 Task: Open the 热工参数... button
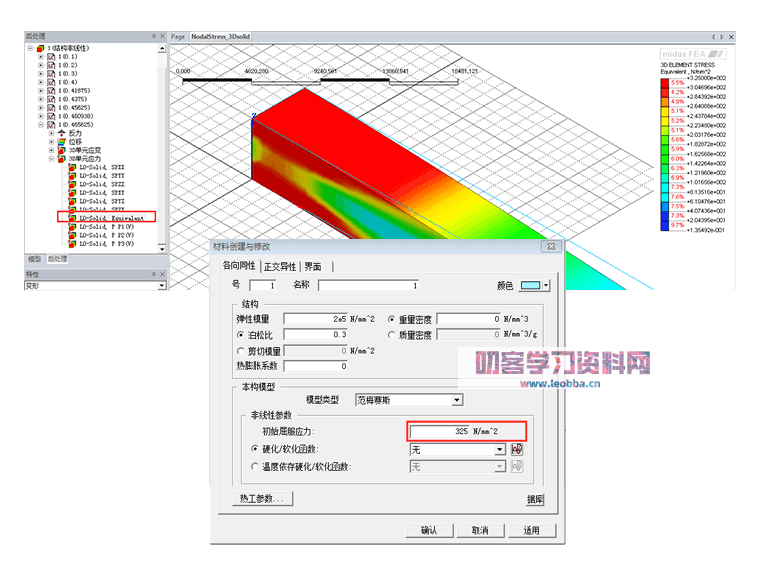click(262, 498)
